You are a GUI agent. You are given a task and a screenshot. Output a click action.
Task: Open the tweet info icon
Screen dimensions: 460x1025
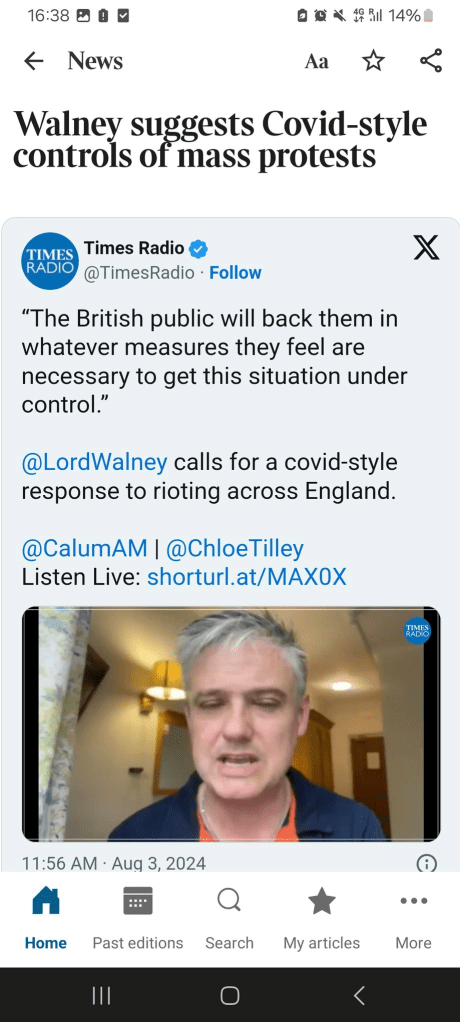(426, 864)
